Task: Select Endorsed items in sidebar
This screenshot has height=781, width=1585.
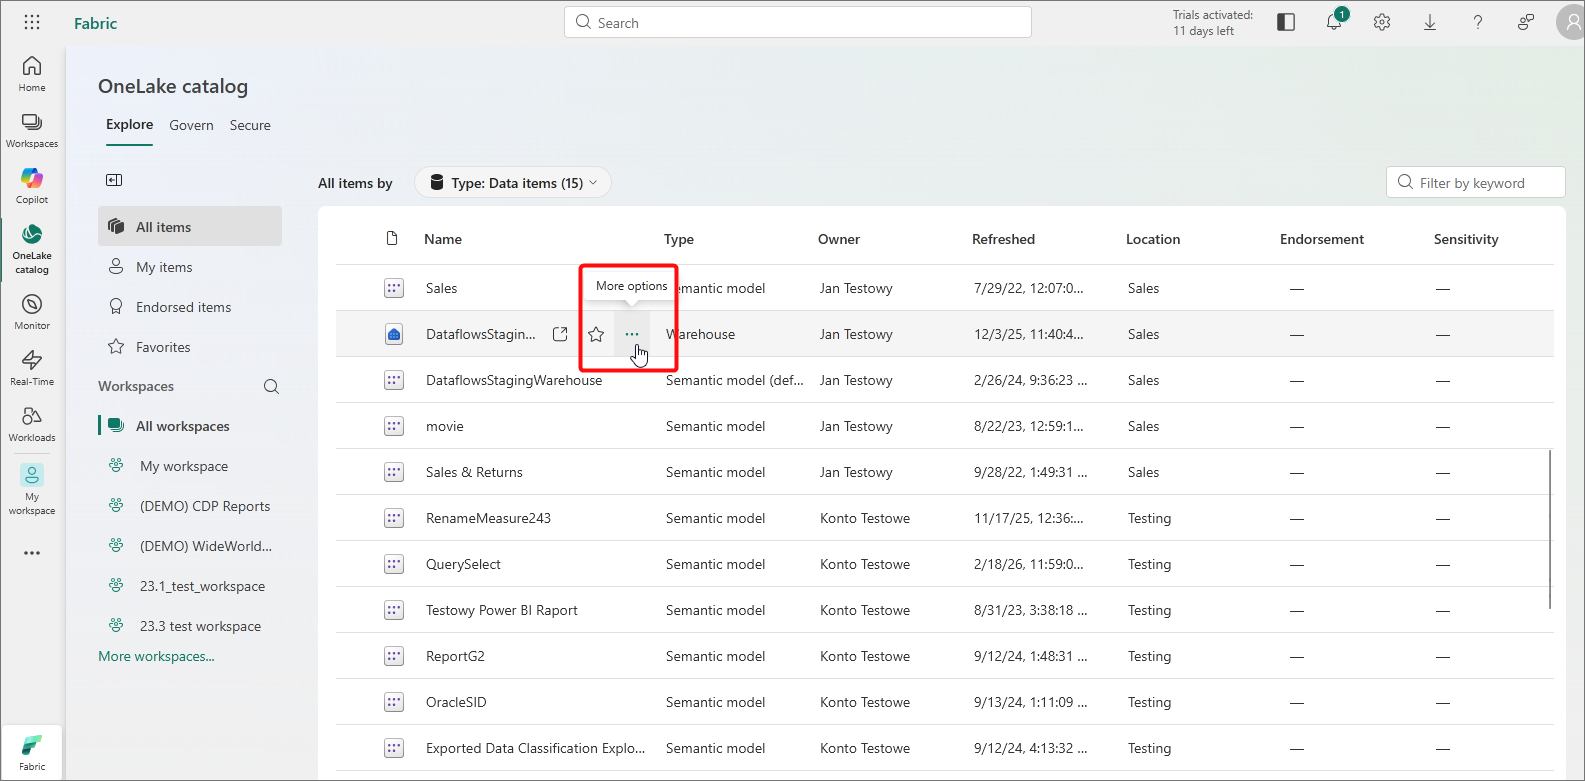Action: [190, 307]
